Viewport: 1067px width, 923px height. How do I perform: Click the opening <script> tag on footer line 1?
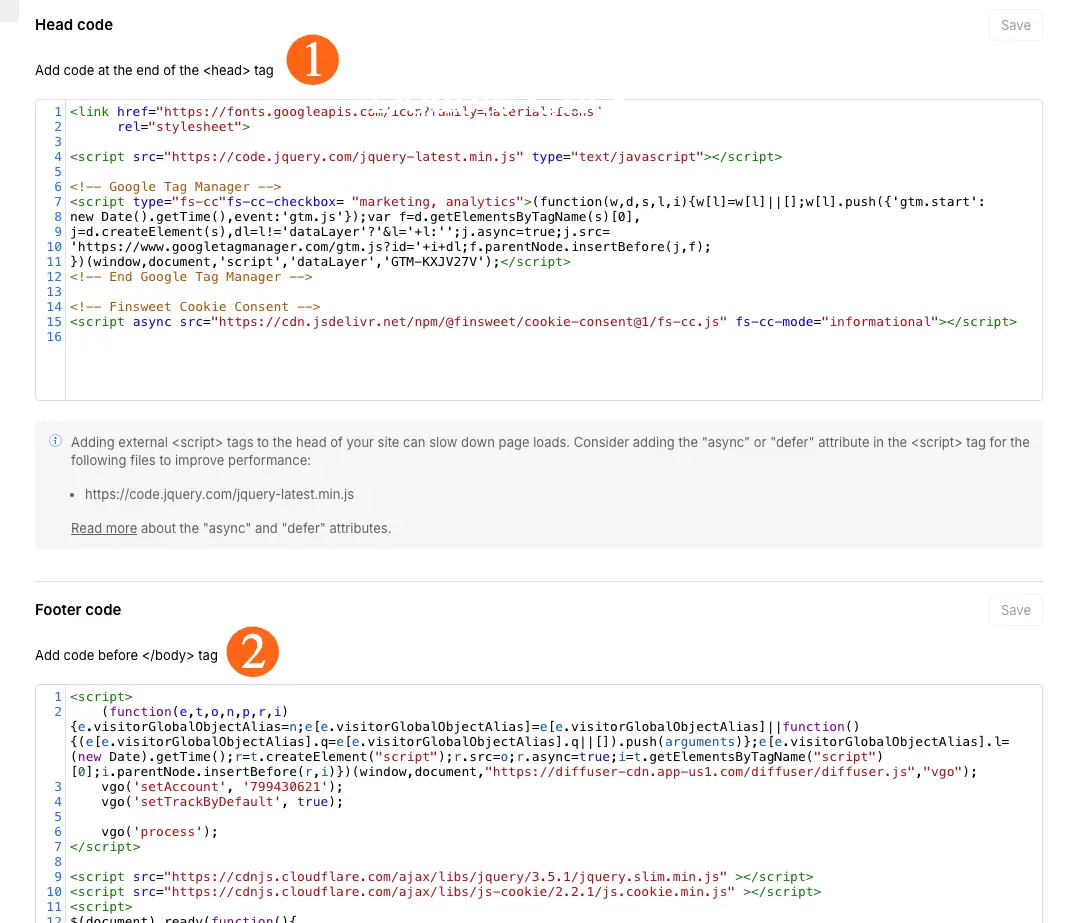tap(101, 697)
